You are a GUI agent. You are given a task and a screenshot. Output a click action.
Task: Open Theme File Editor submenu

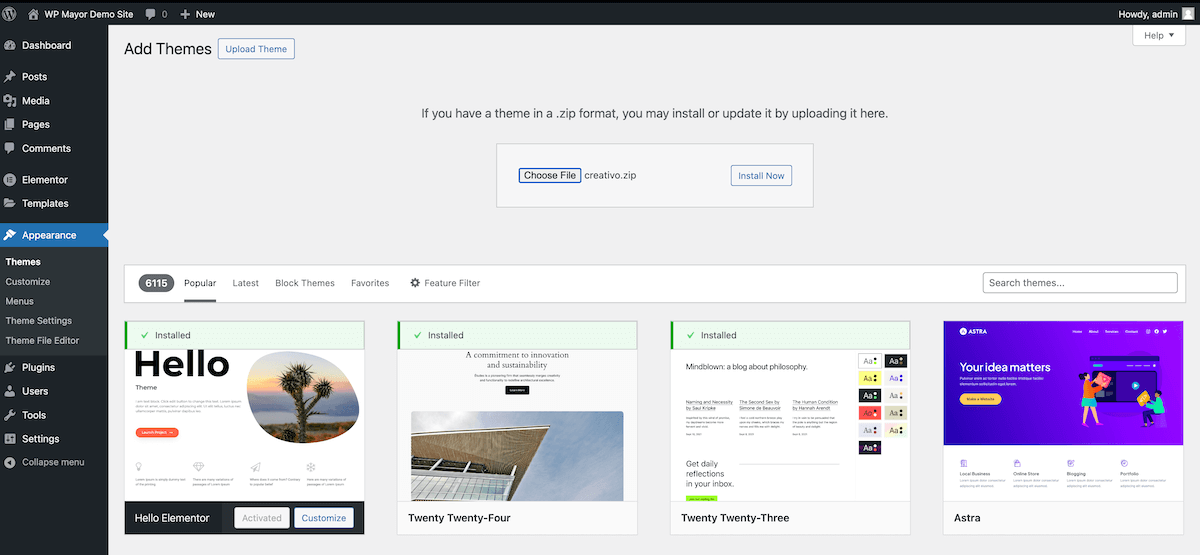42,341
